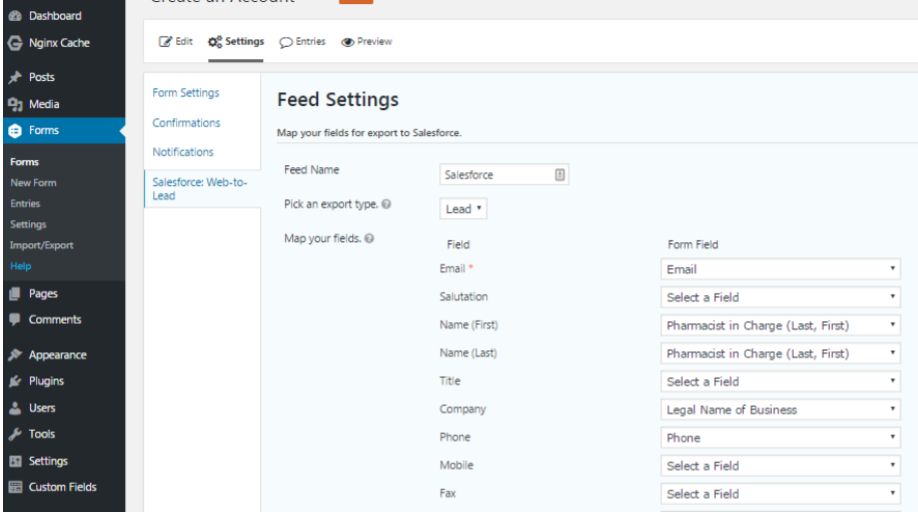Open Form Settings section
Image resolution: width=918 pixels, height=515 pixels.
186,93
